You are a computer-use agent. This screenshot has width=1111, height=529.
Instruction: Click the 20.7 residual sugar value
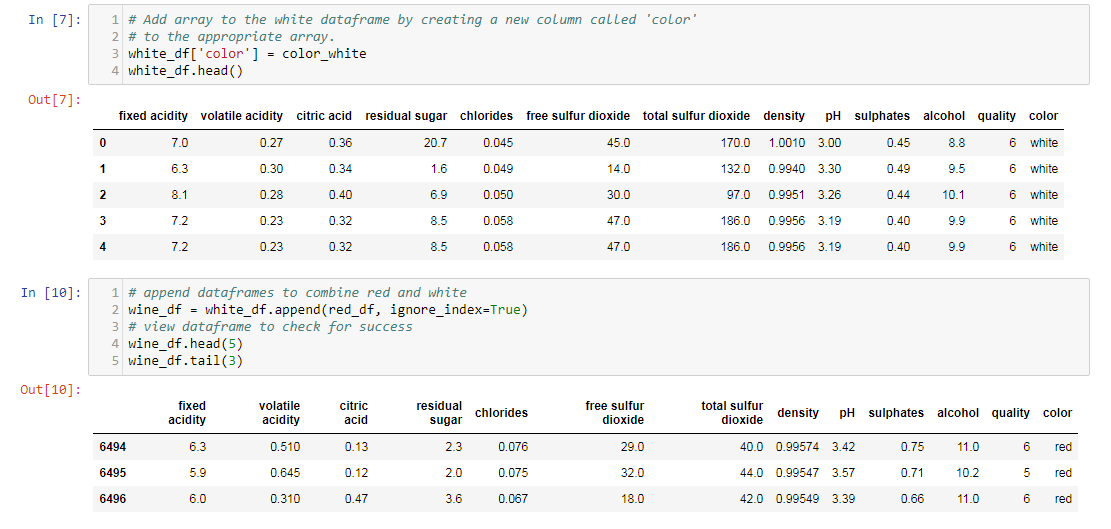435,143
